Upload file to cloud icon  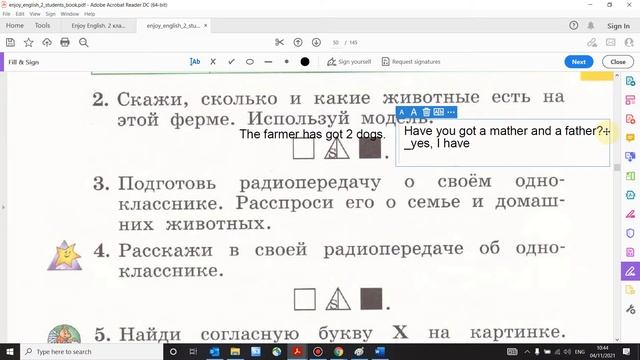coord(47,42)
